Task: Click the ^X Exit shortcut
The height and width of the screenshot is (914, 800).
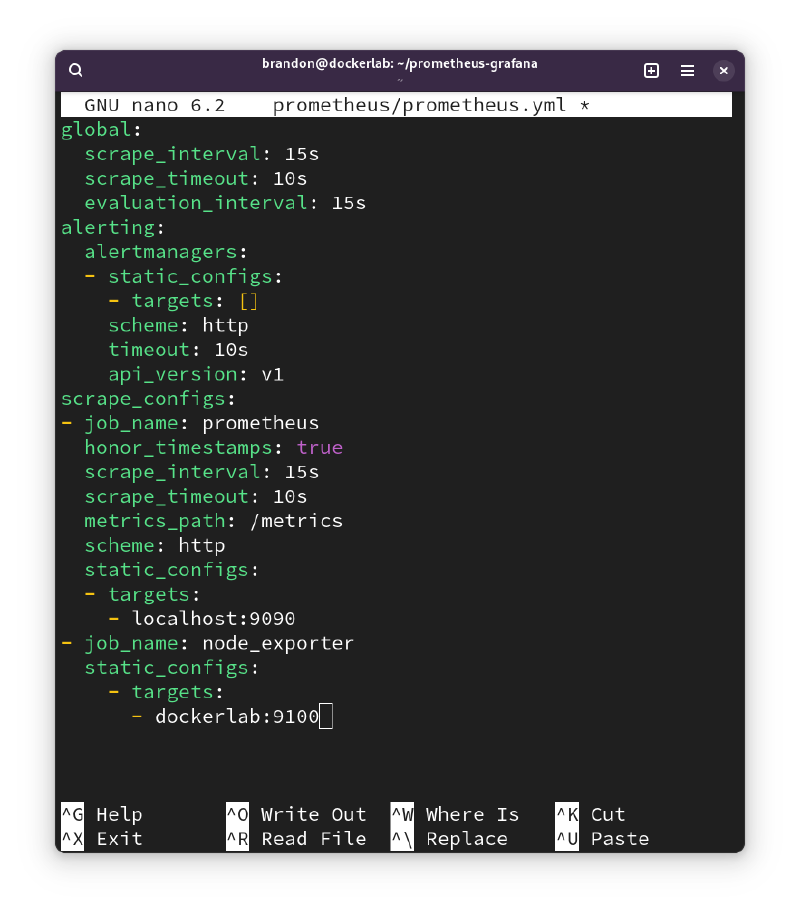Action: 102,839
